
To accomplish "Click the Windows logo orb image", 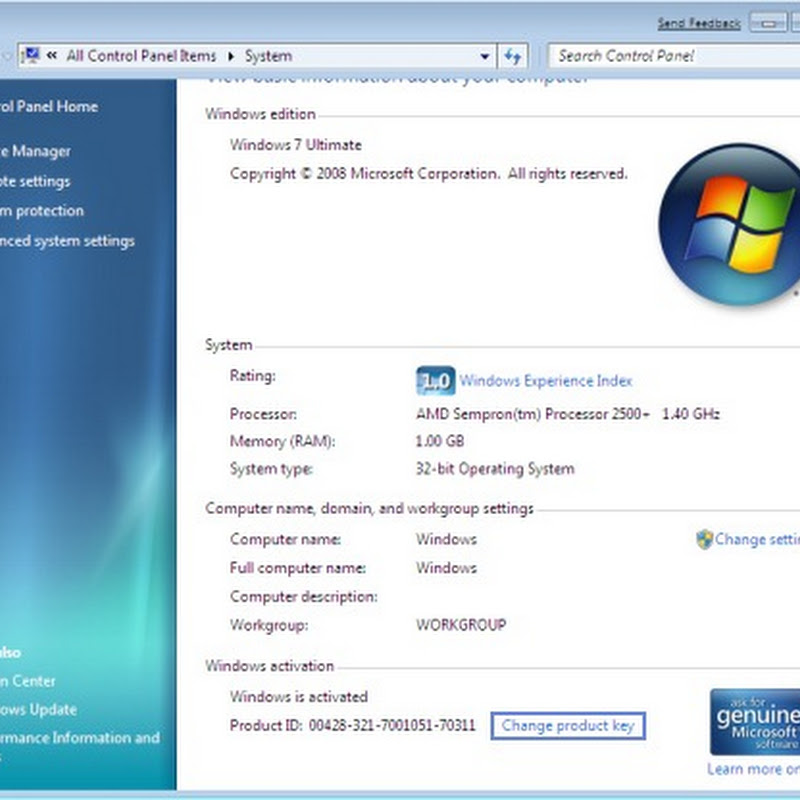I will click(730, 224).
